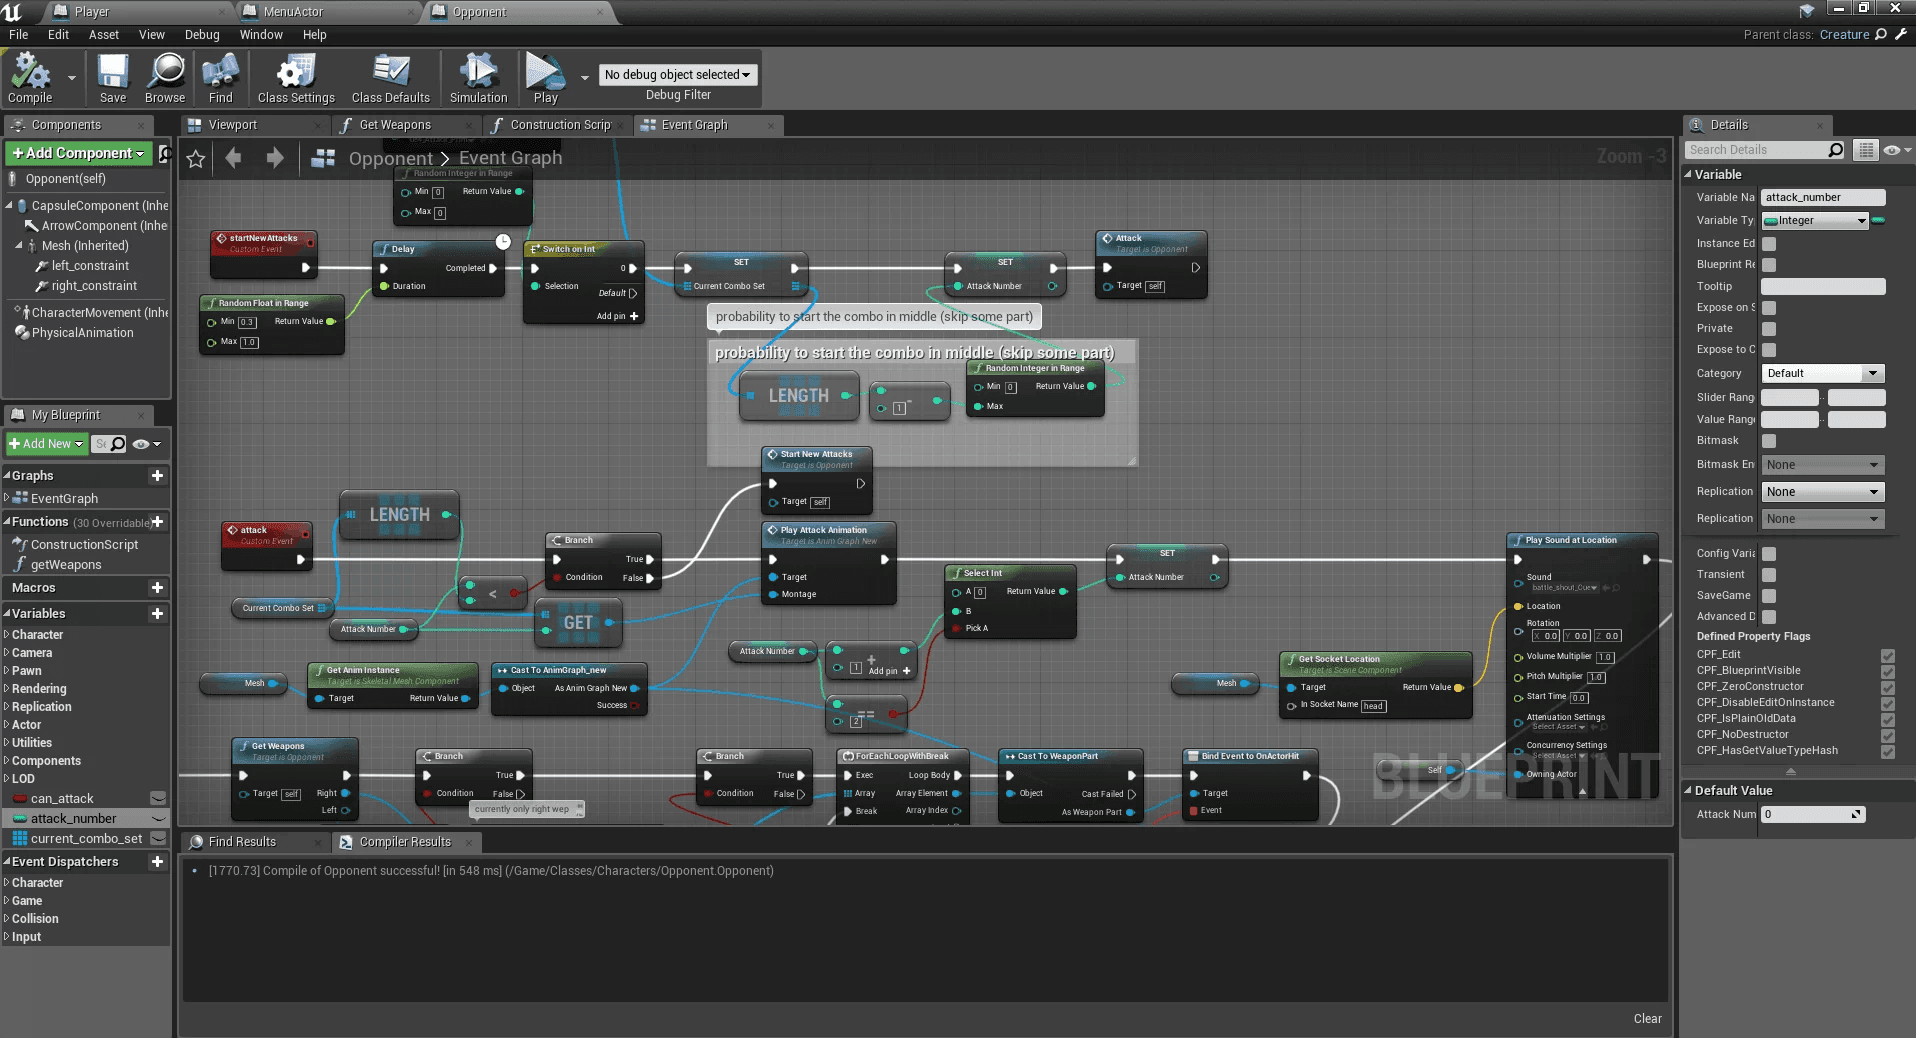Toggle Transient checkbox

[x=1769, y=575]
